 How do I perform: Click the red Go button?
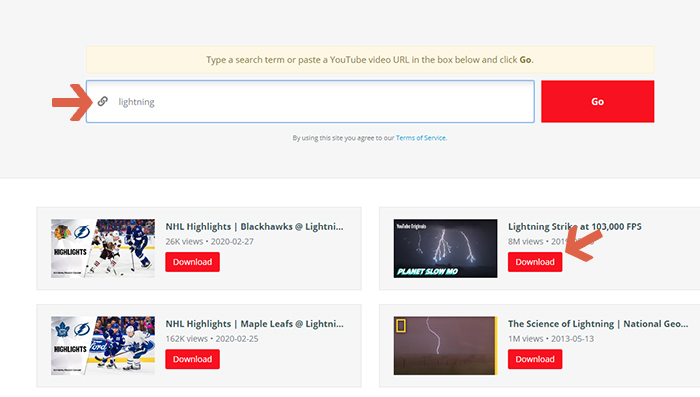597,101
